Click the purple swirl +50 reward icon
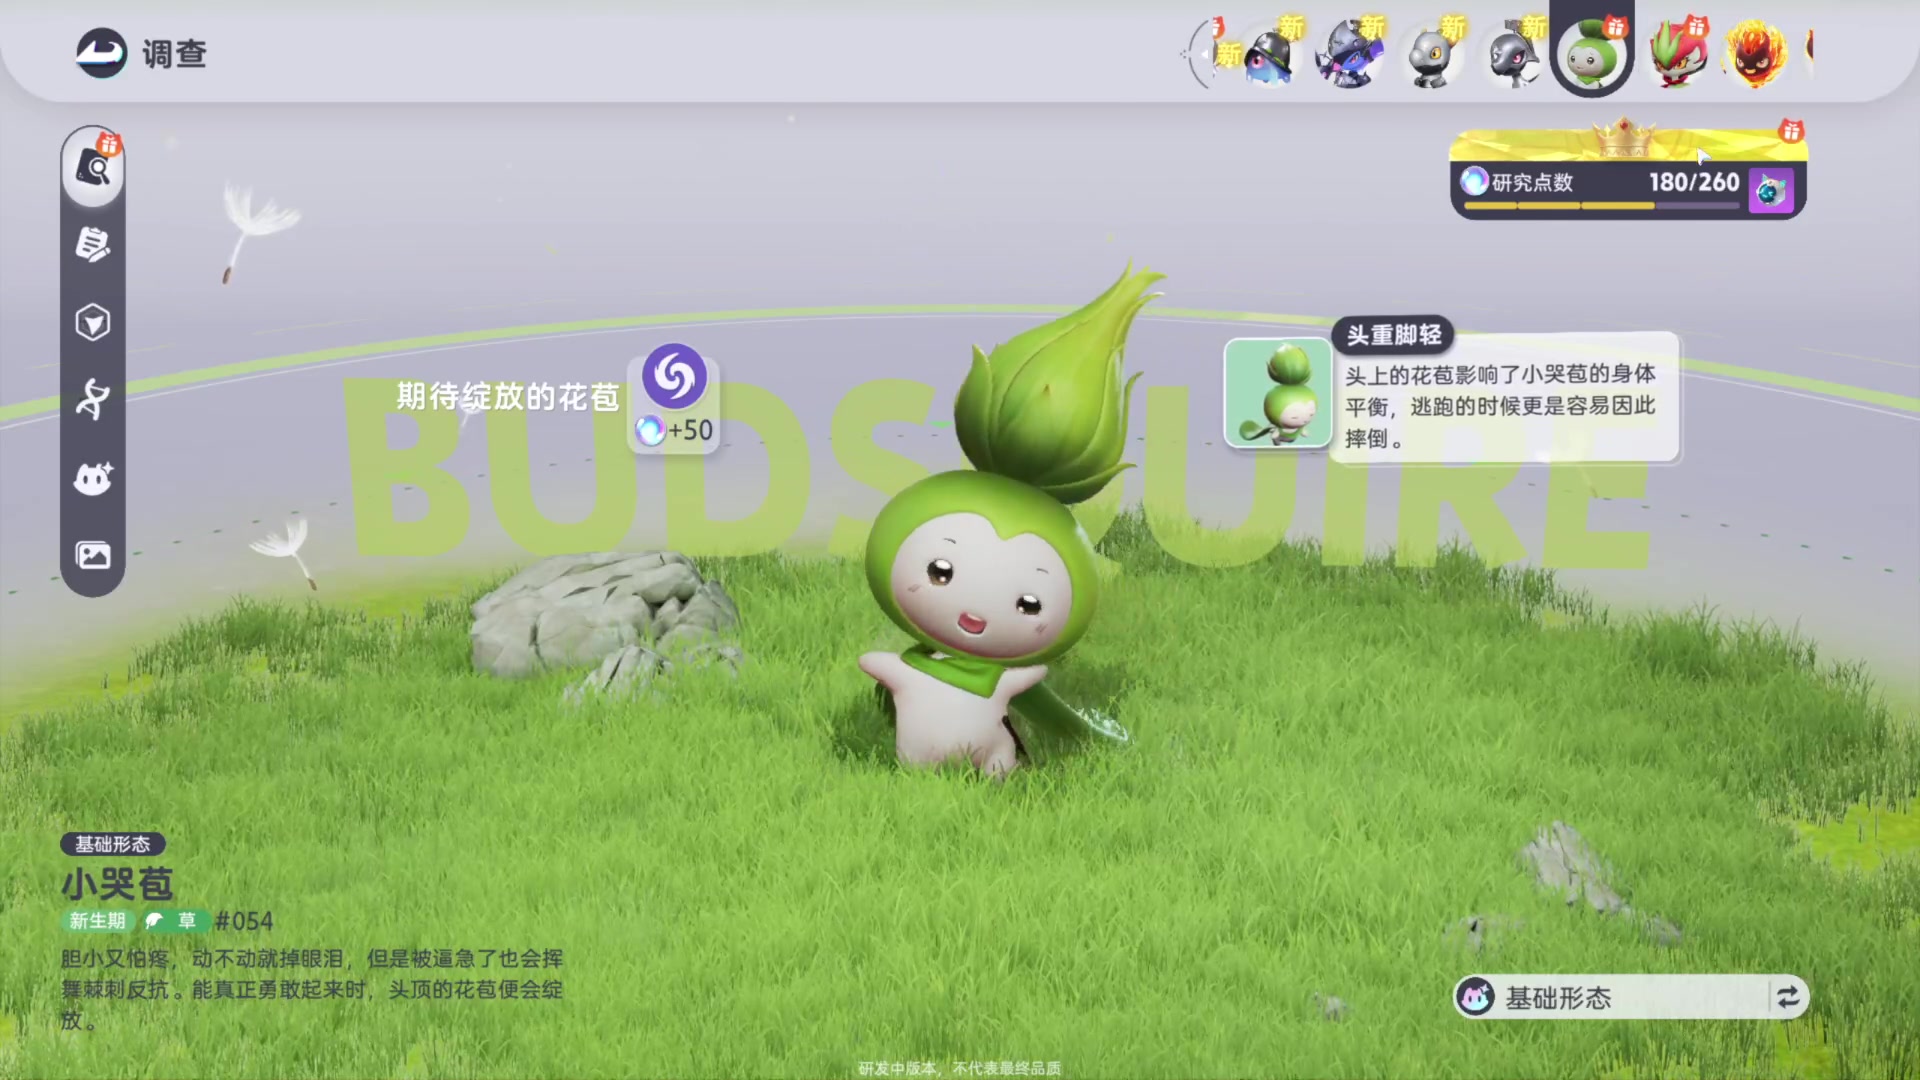1920x1080 pixels. click(x=674, y=376)
